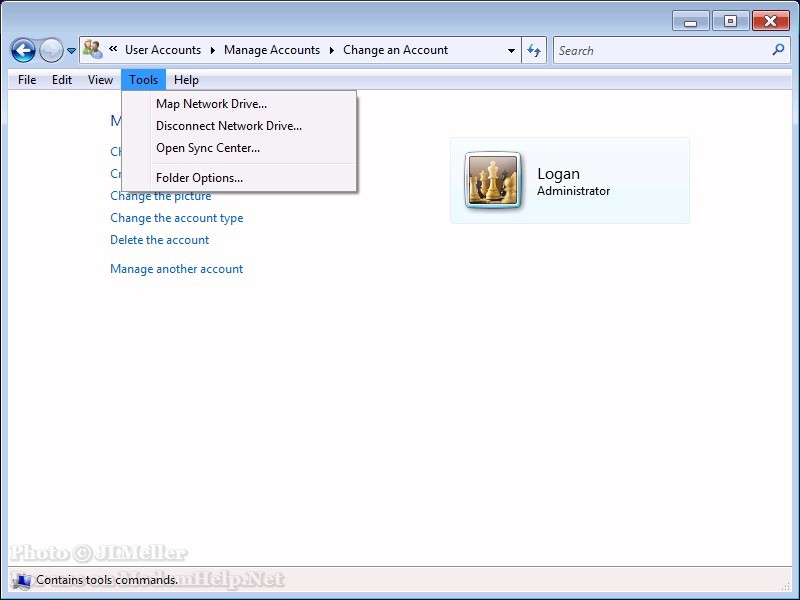Choose Disconnect Network Drive menu entry

pyautogui.click(x=228, y=126)
